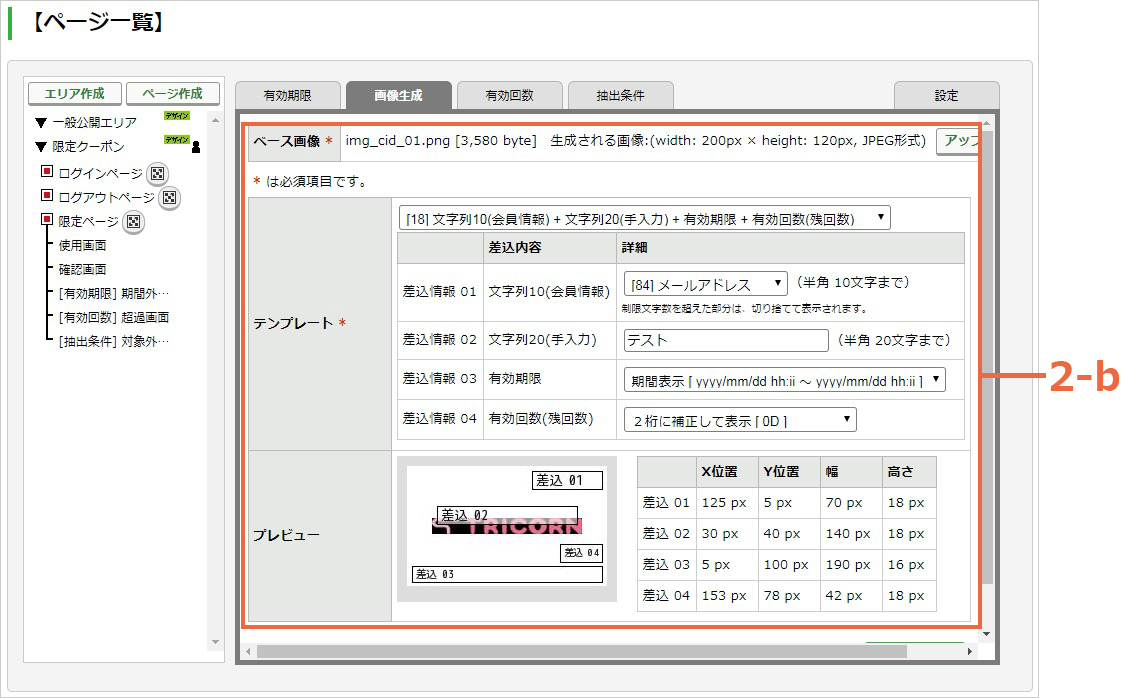Screen dimensions: 1123x698
Task: Switch to the 有効期限 tab
Action: click(x=287, y=95)
